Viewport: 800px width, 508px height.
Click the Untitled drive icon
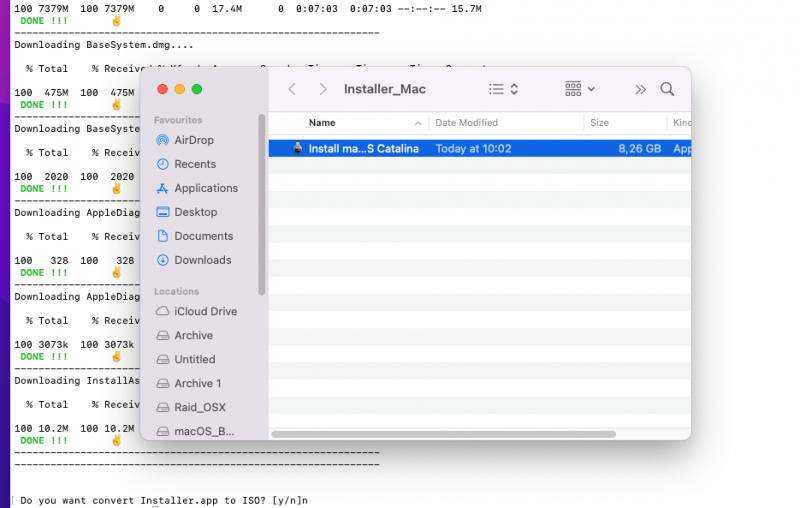coord(162,359)
